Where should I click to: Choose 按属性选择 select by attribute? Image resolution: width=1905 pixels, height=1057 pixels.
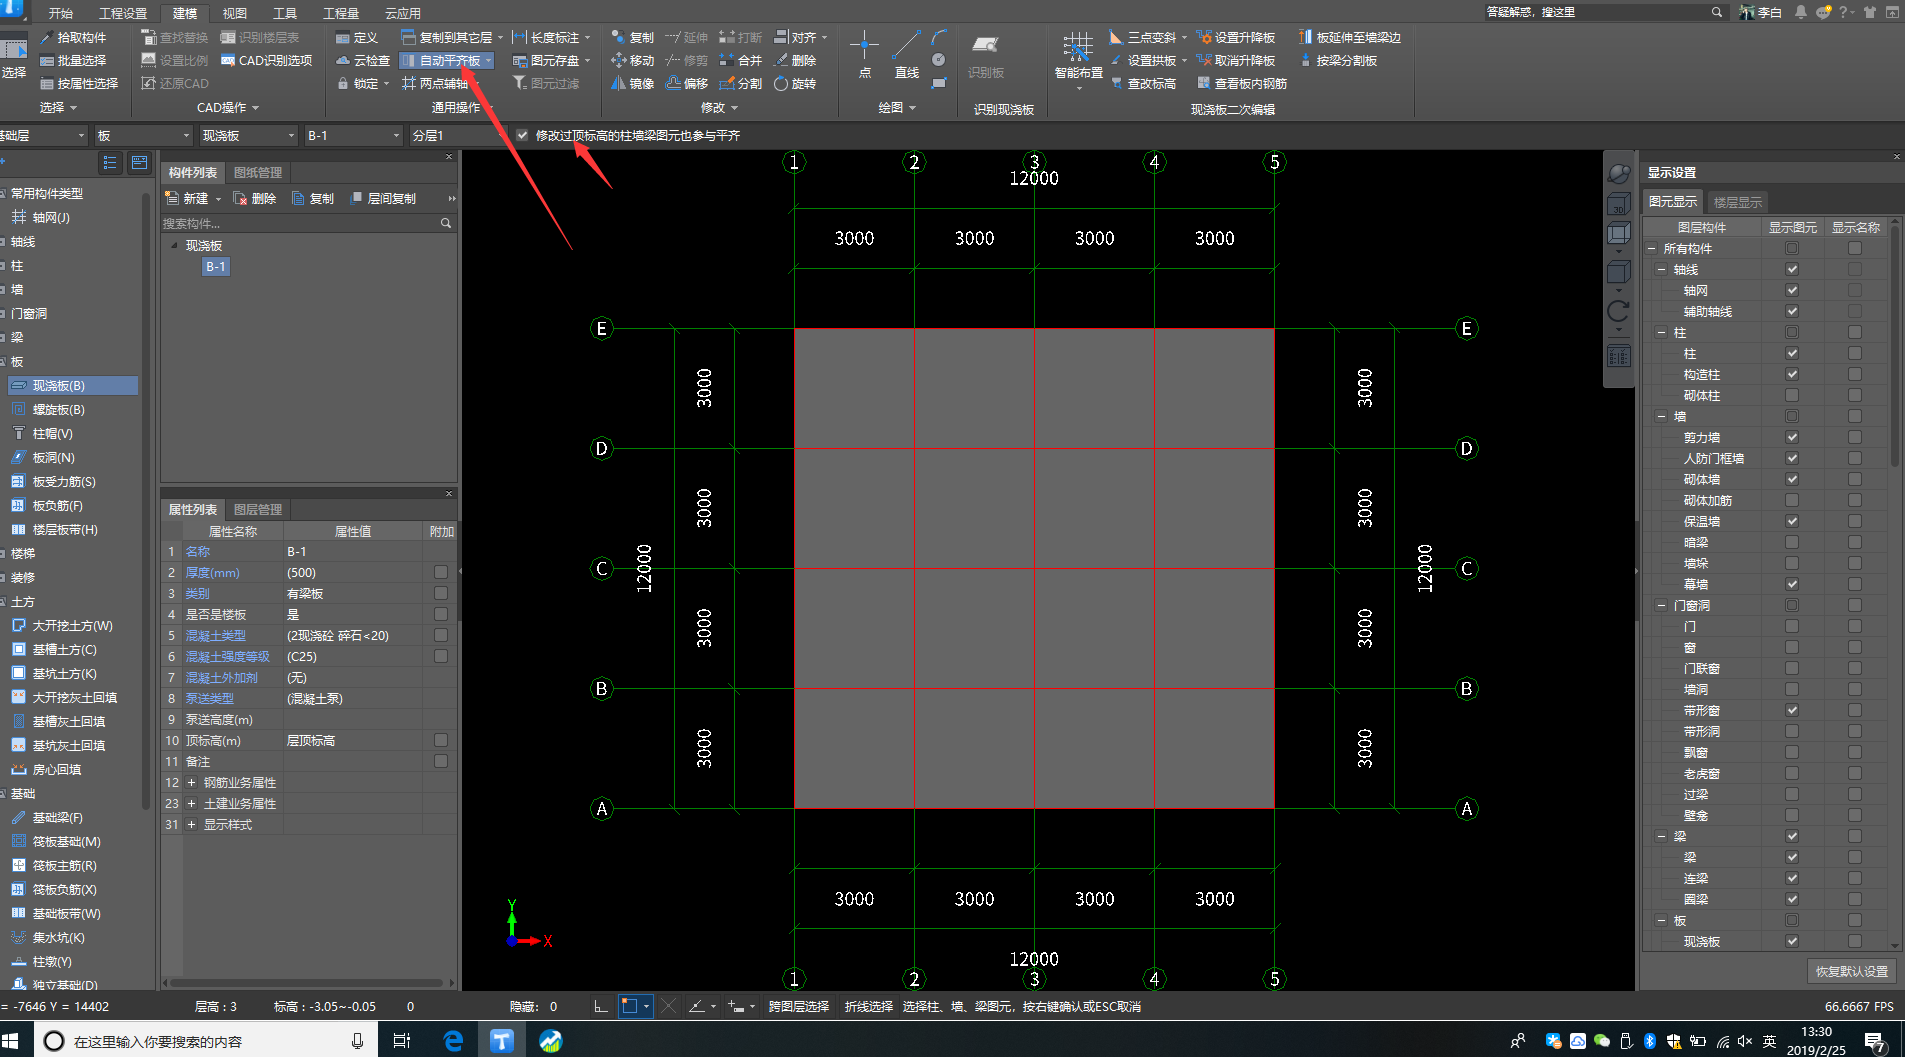79,83
